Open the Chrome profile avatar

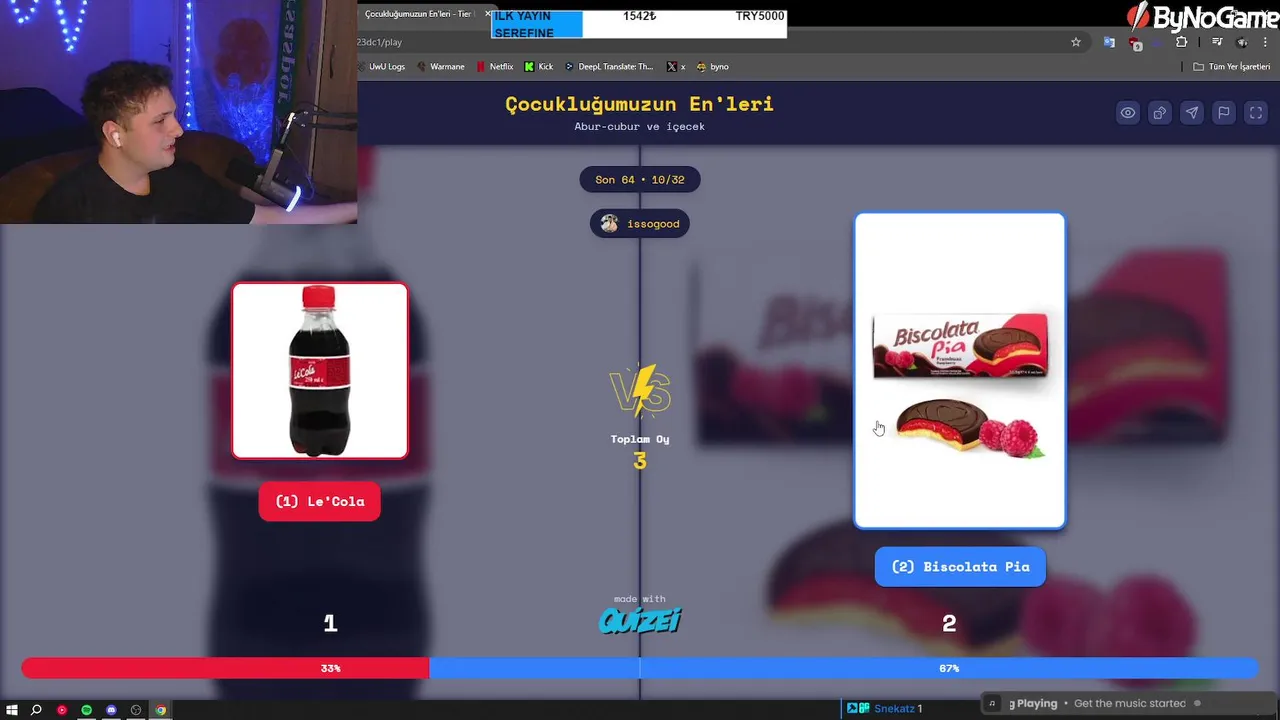[x=1242, y=42]
